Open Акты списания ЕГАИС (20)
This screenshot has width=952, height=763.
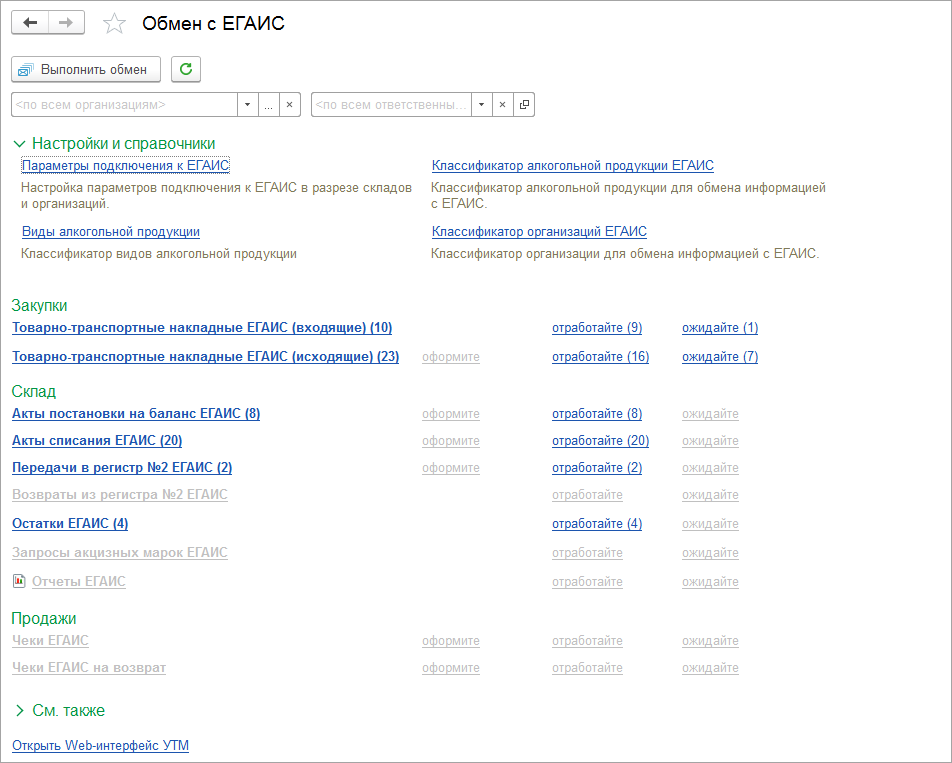coord(97,441)
